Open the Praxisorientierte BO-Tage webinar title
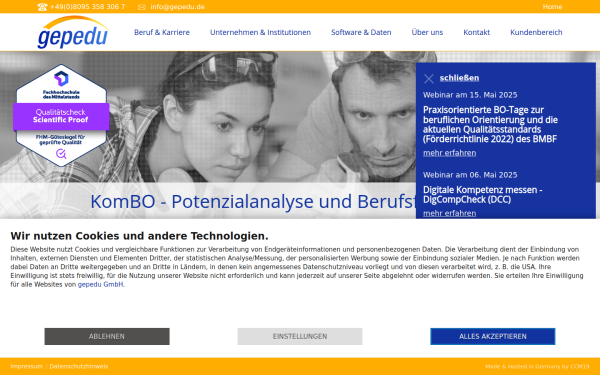This screenshot has height=375, width=600. click(x=490, y=124)
